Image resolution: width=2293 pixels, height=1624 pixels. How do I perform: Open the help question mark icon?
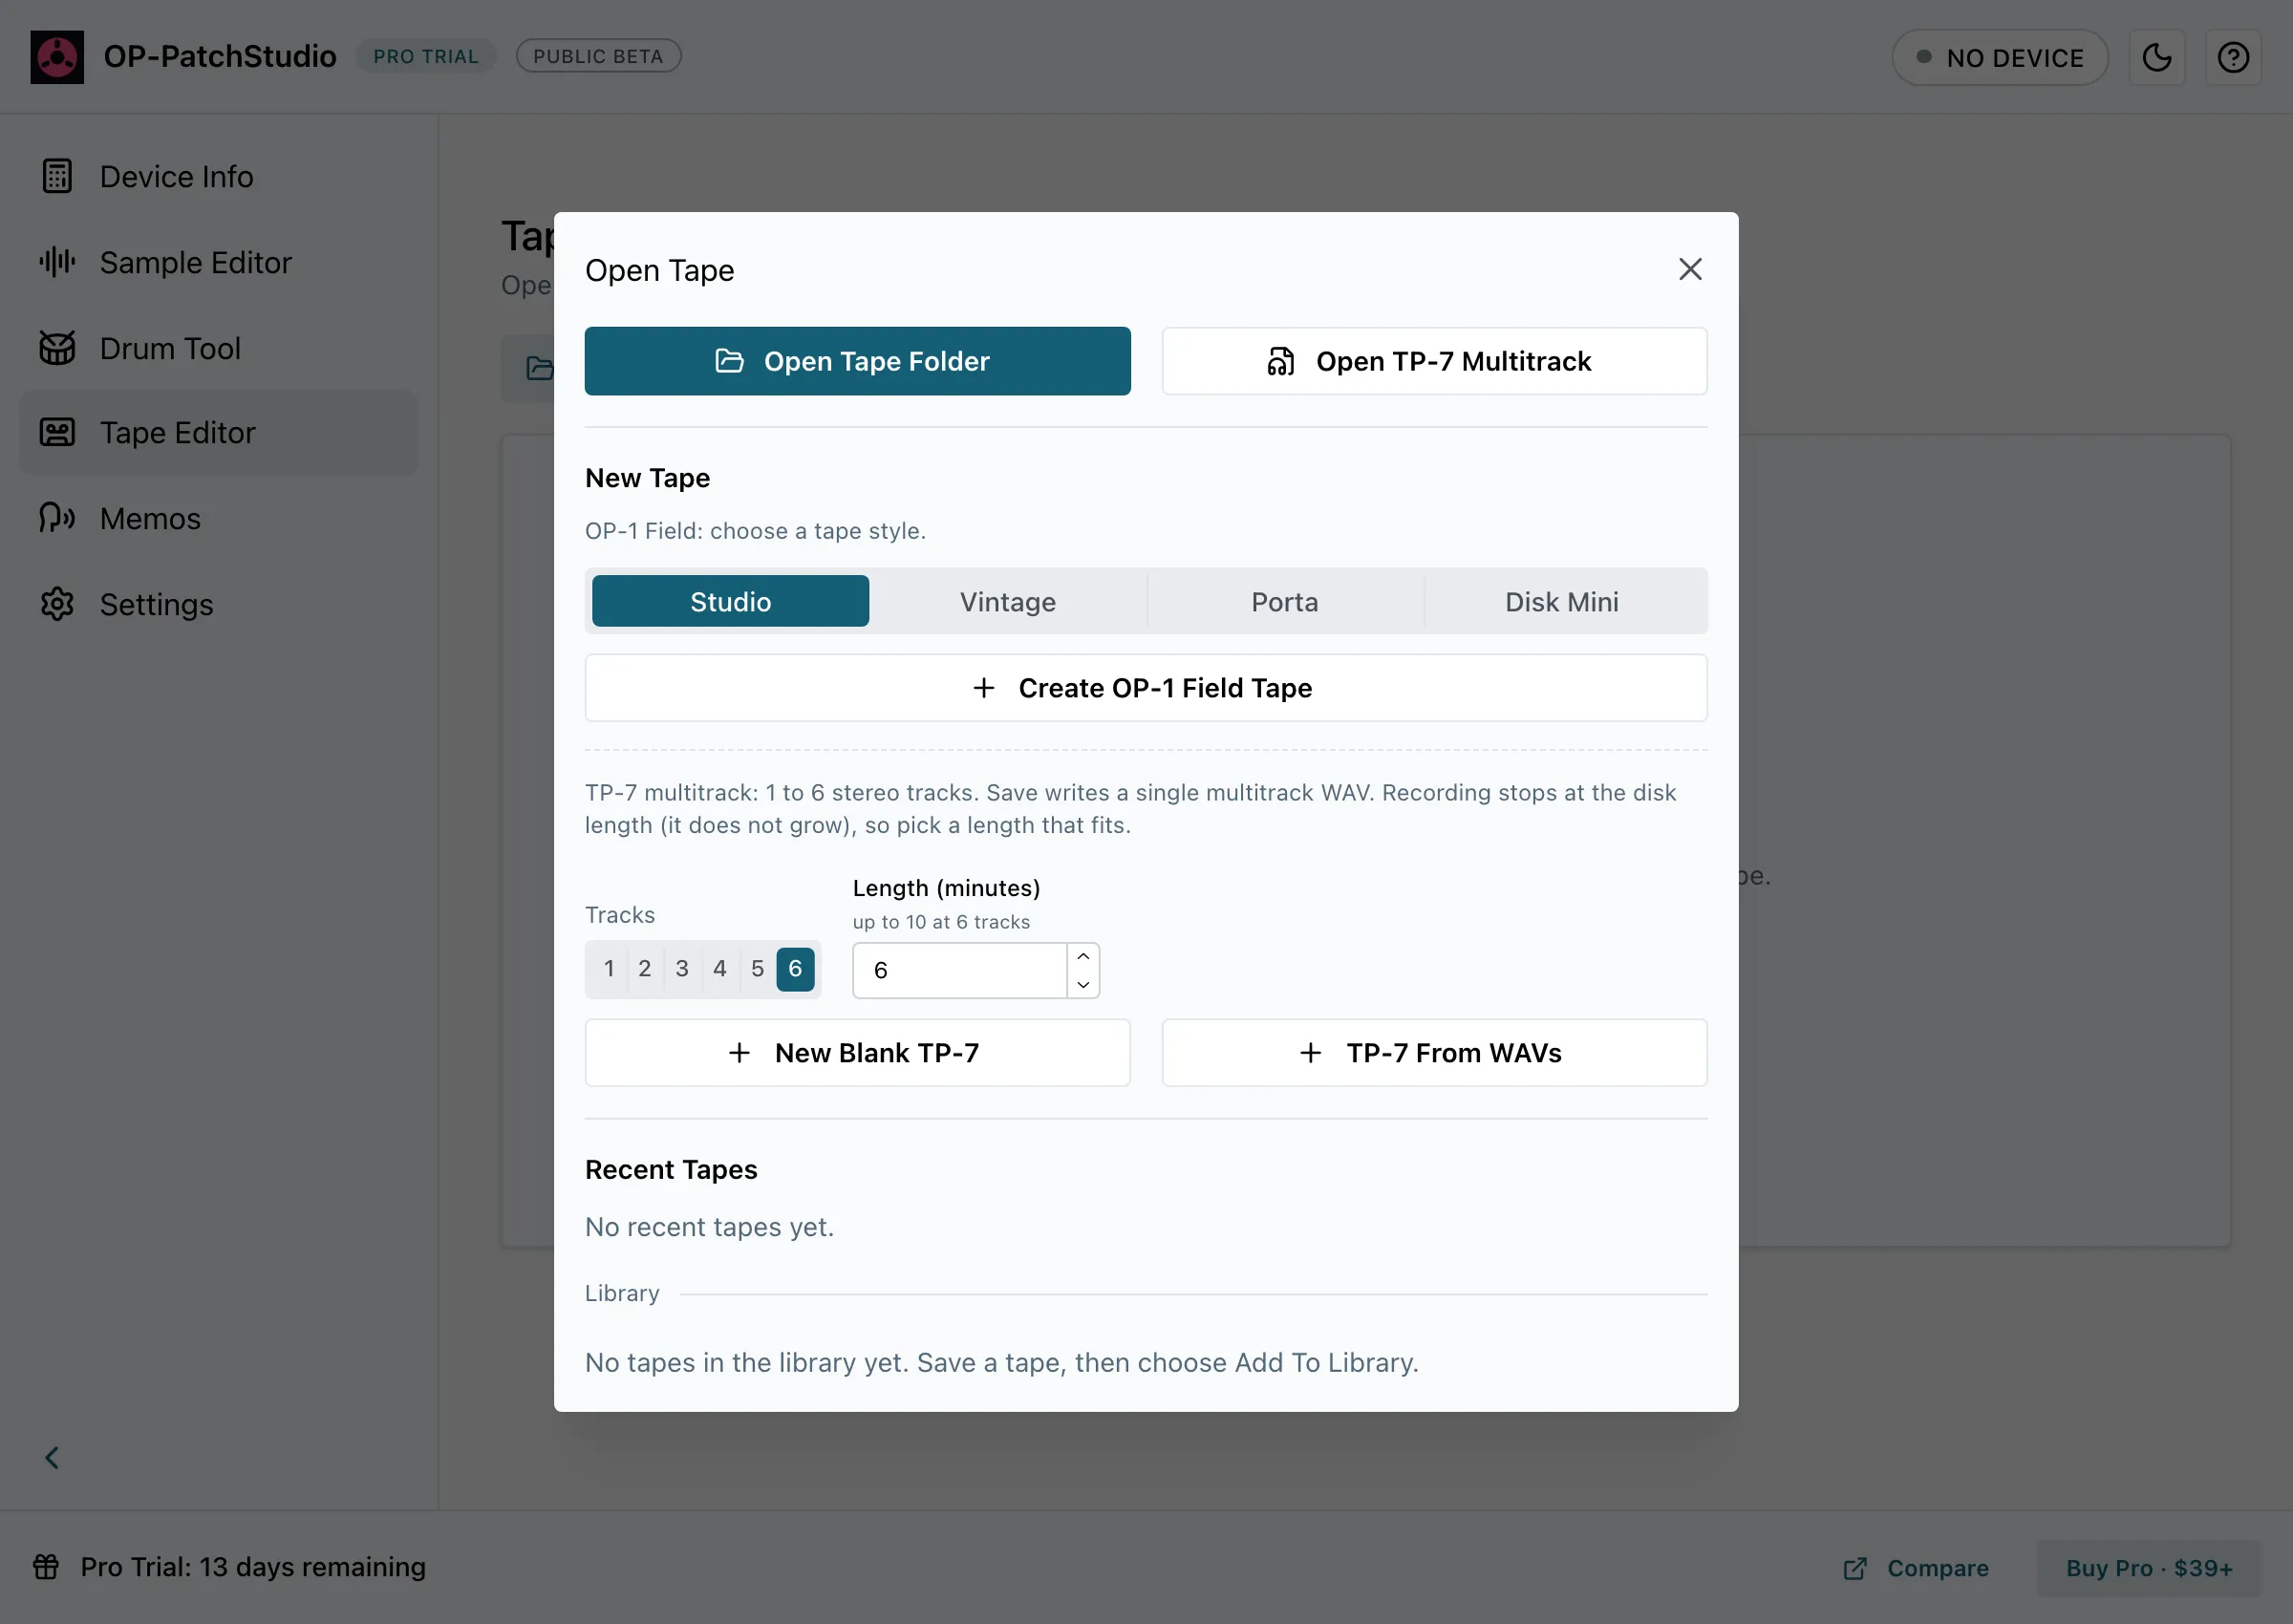click(x=2233, y=58)
